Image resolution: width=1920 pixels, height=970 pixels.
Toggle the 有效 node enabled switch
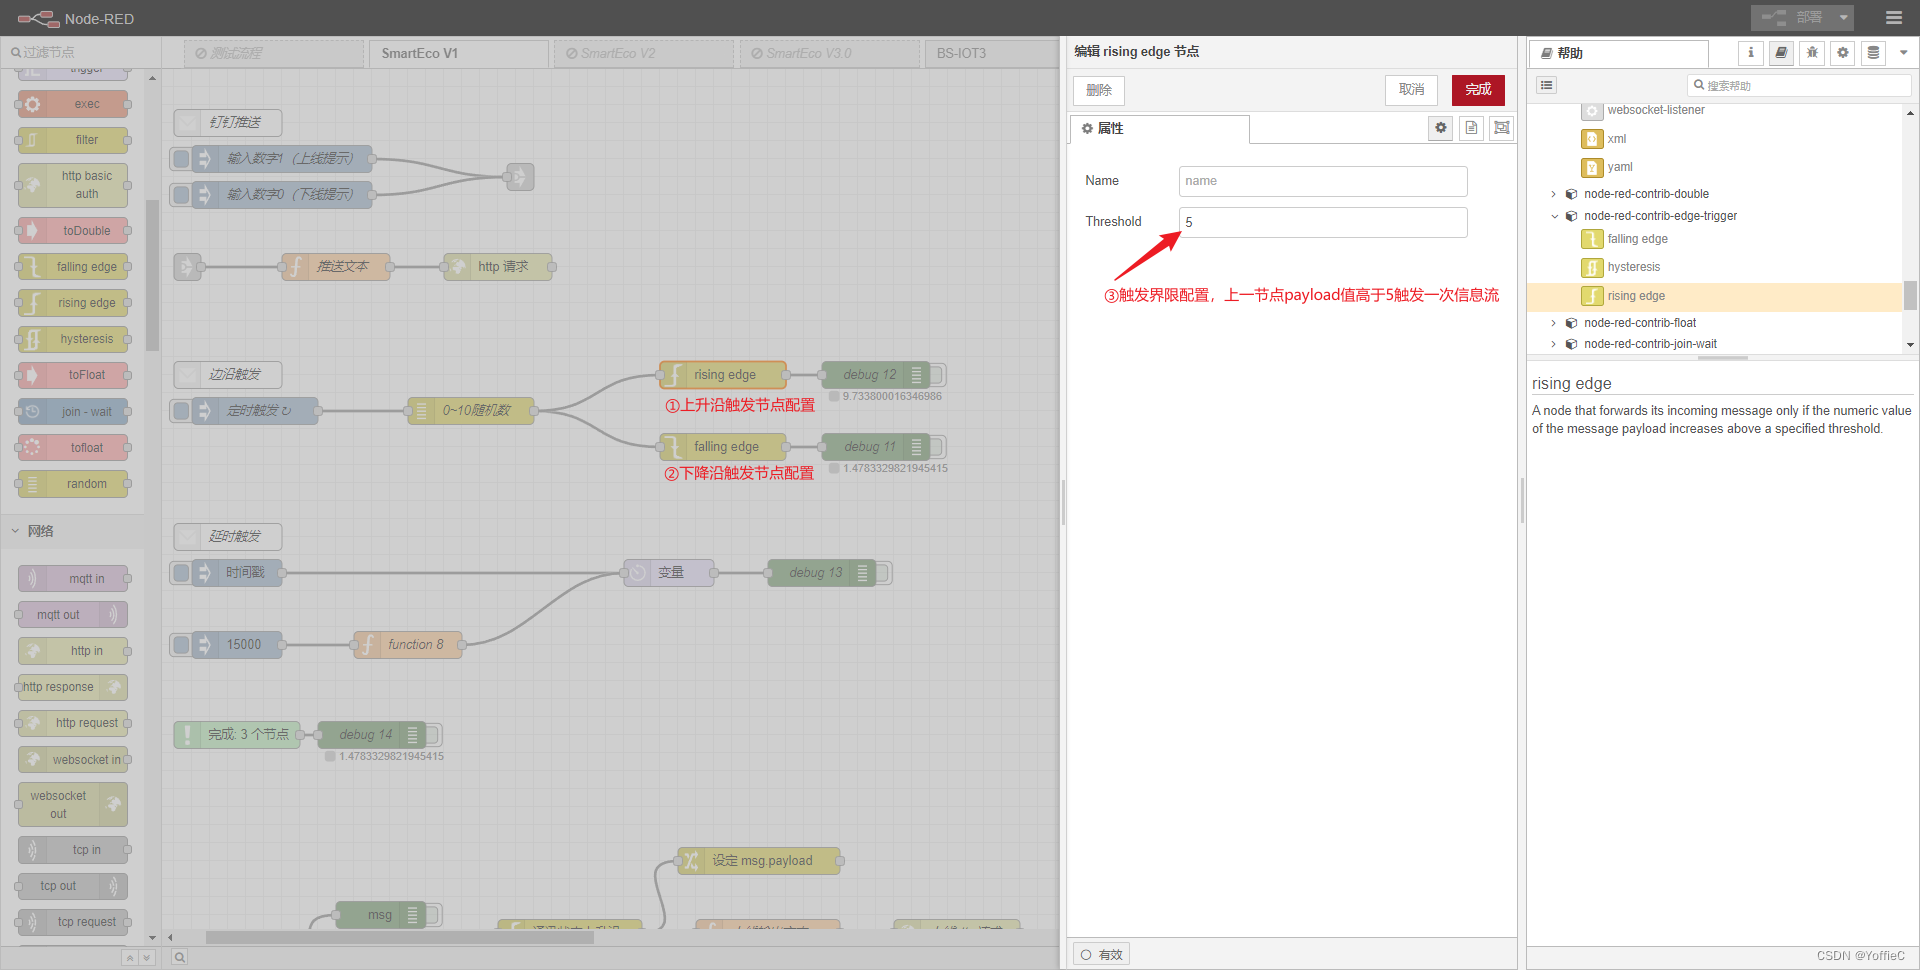[x=1100, y=953]
